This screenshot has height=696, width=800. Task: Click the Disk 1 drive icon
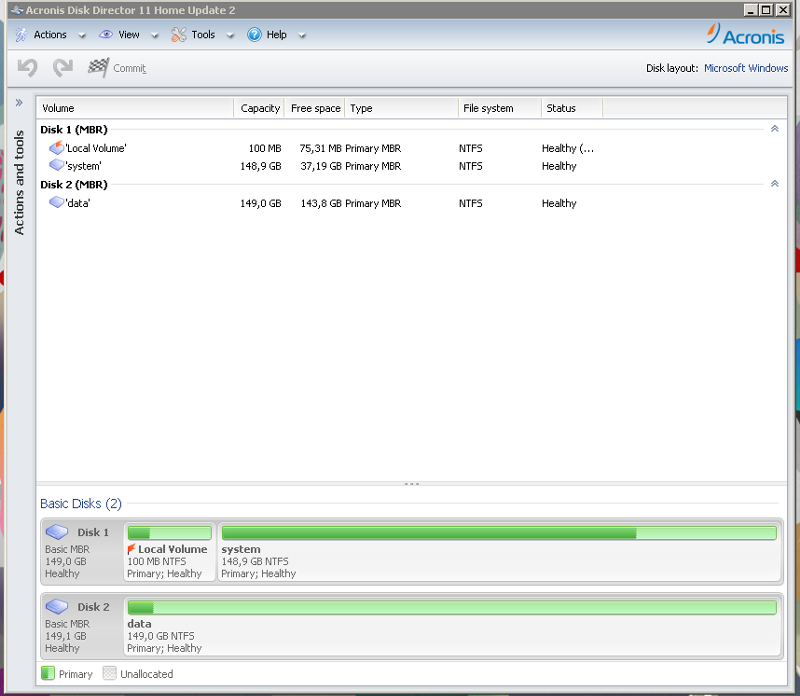coord(57,532)
